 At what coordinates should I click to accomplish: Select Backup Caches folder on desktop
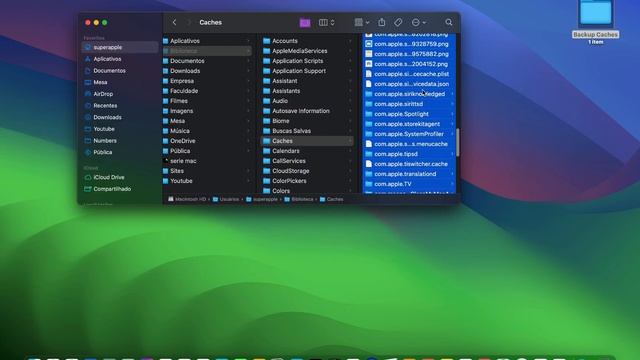(595, 21)
